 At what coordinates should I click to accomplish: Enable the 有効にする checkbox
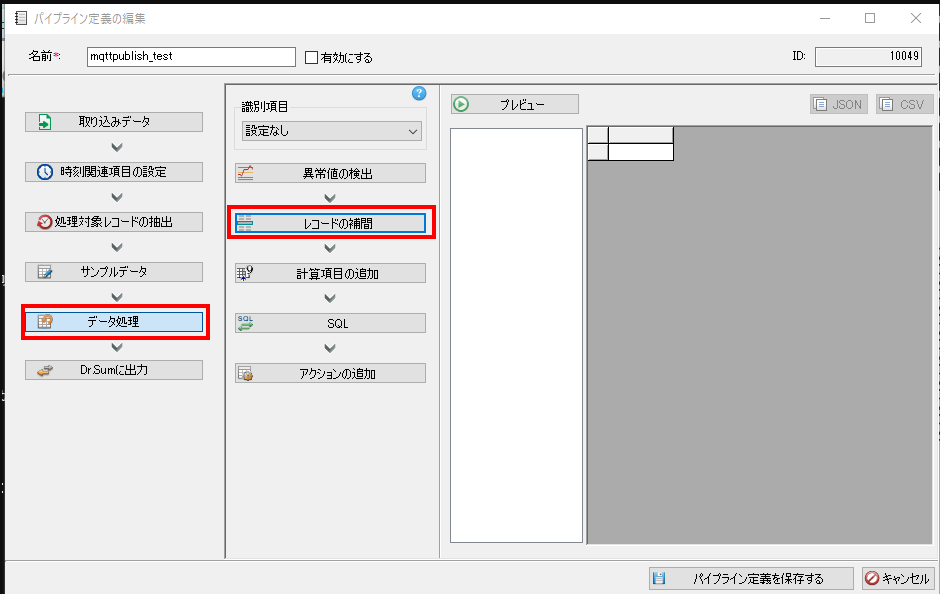tap(311, 58)
